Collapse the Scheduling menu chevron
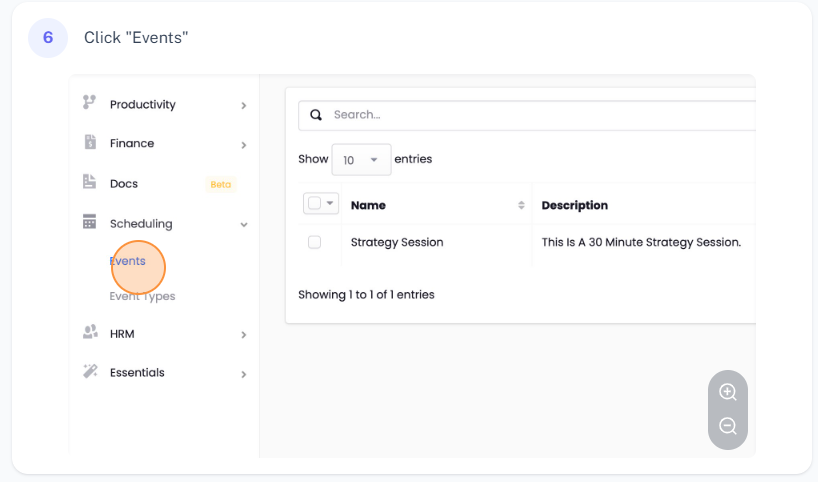This screenshot has height=482, width=818. coord(243,225)
